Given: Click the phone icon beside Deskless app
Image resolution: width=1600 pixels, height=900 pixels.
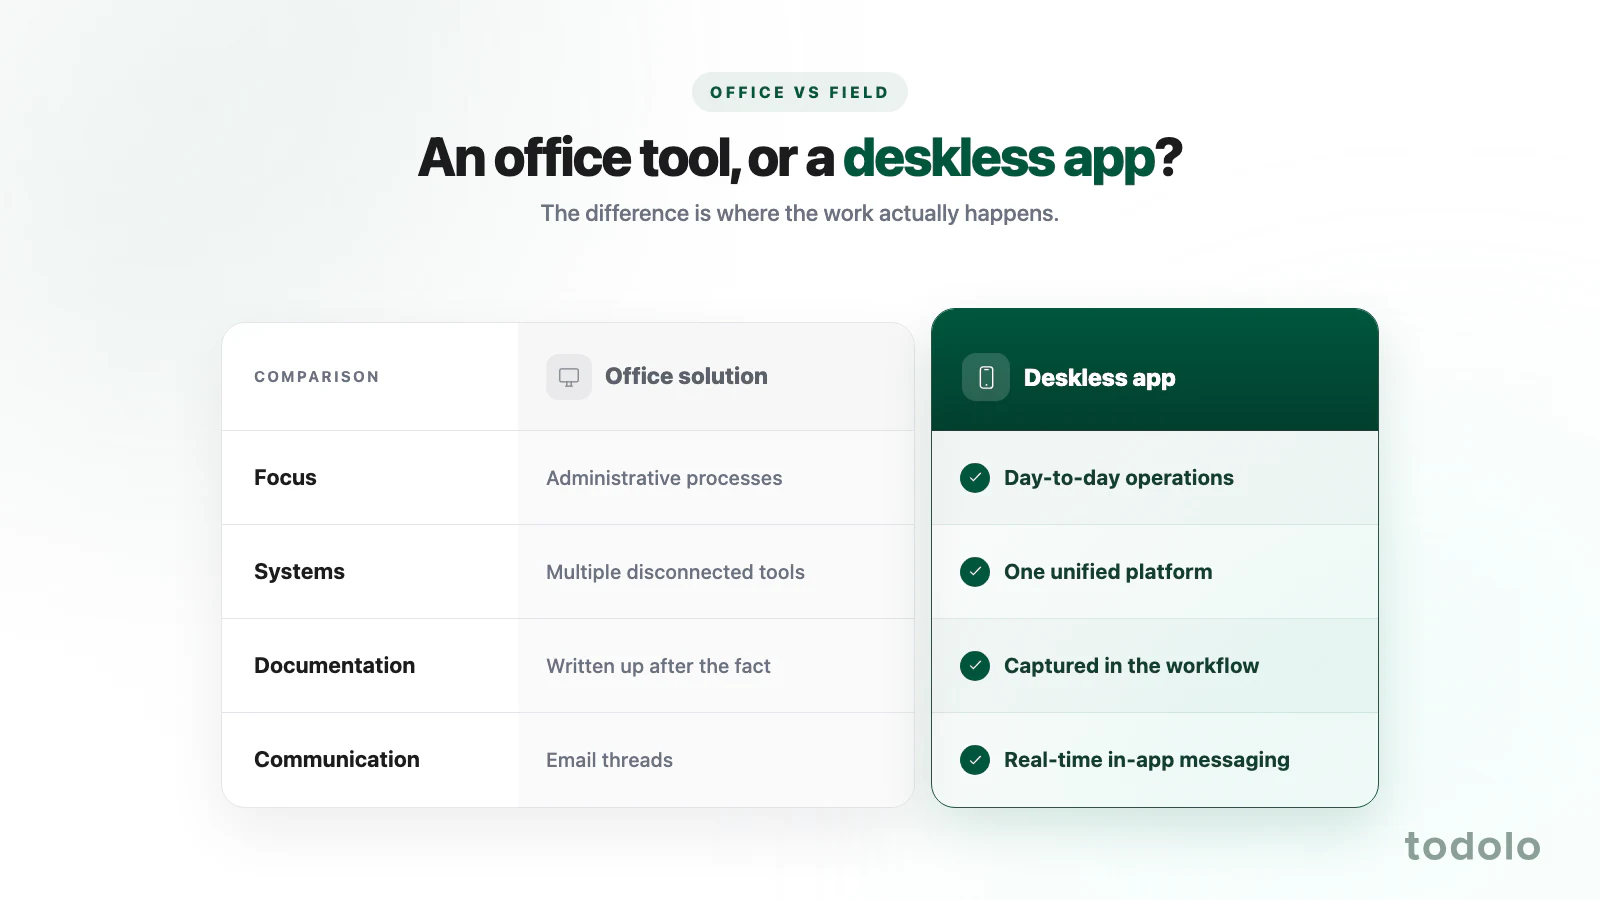Looking at the screenshot, I should (986, 377).
